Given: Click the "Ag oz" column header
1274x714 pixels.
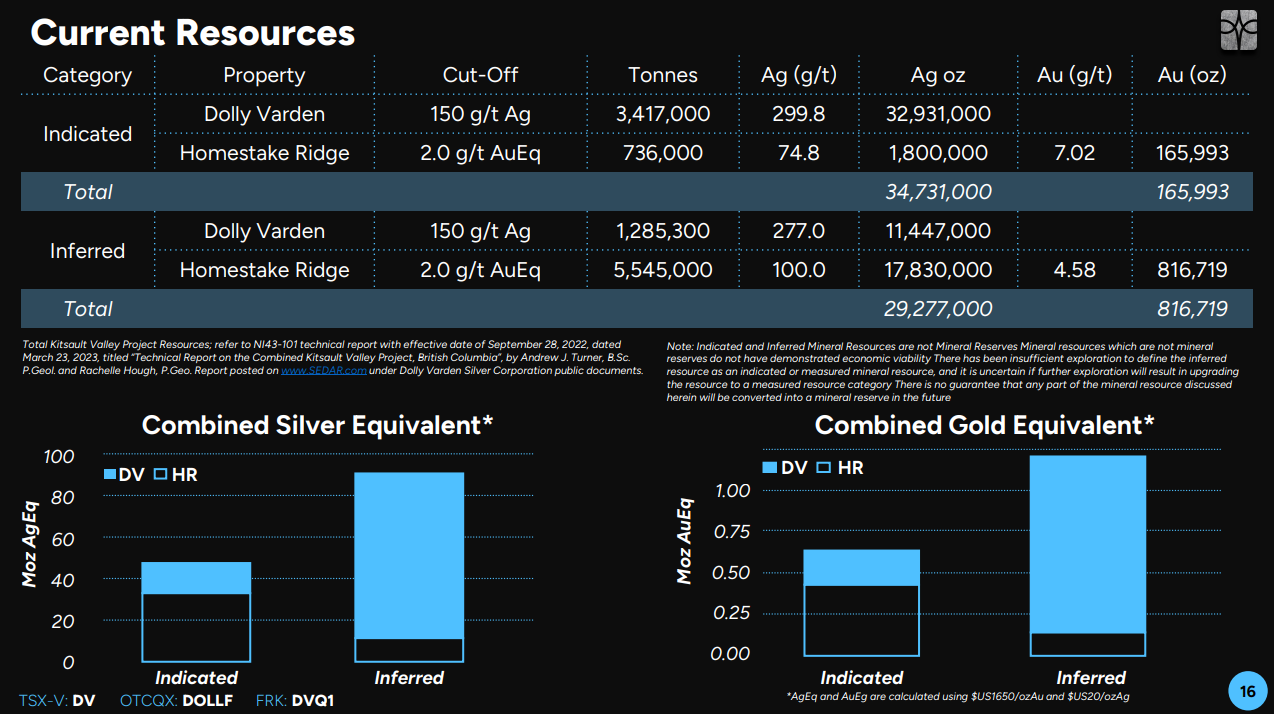Looking at the screenshot, I should click(938, 75).
